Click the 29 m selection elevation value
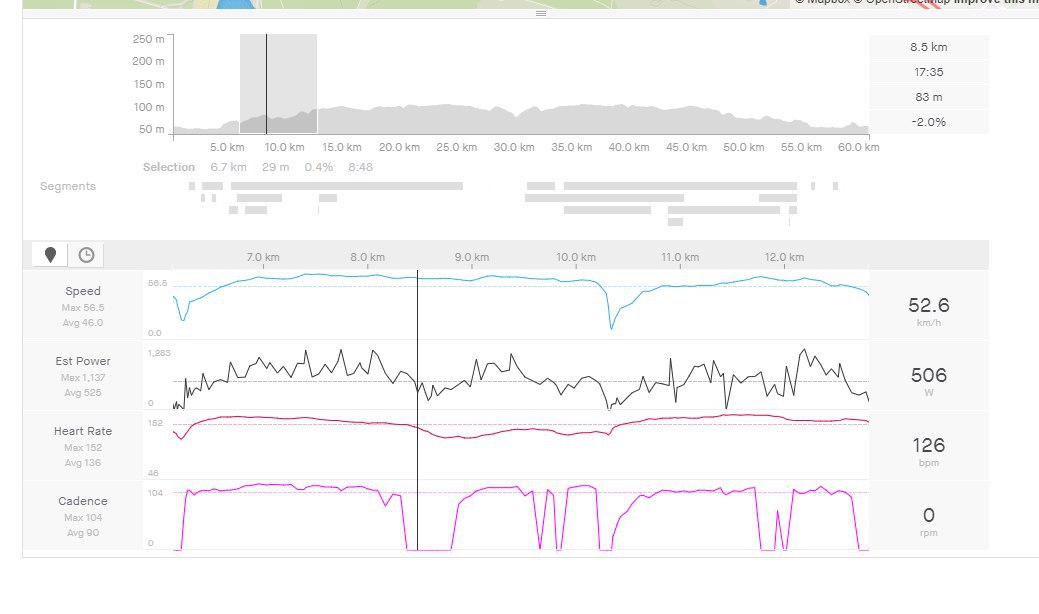 (276, 167)
